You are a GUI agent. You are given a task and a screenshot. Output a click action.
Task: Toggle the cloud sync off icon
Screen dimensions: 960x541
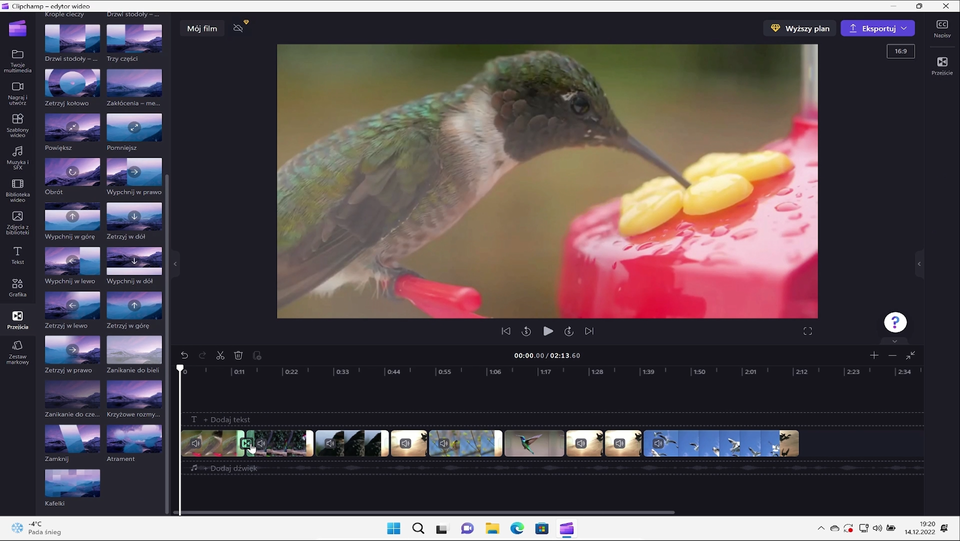[x=238, y=28]
